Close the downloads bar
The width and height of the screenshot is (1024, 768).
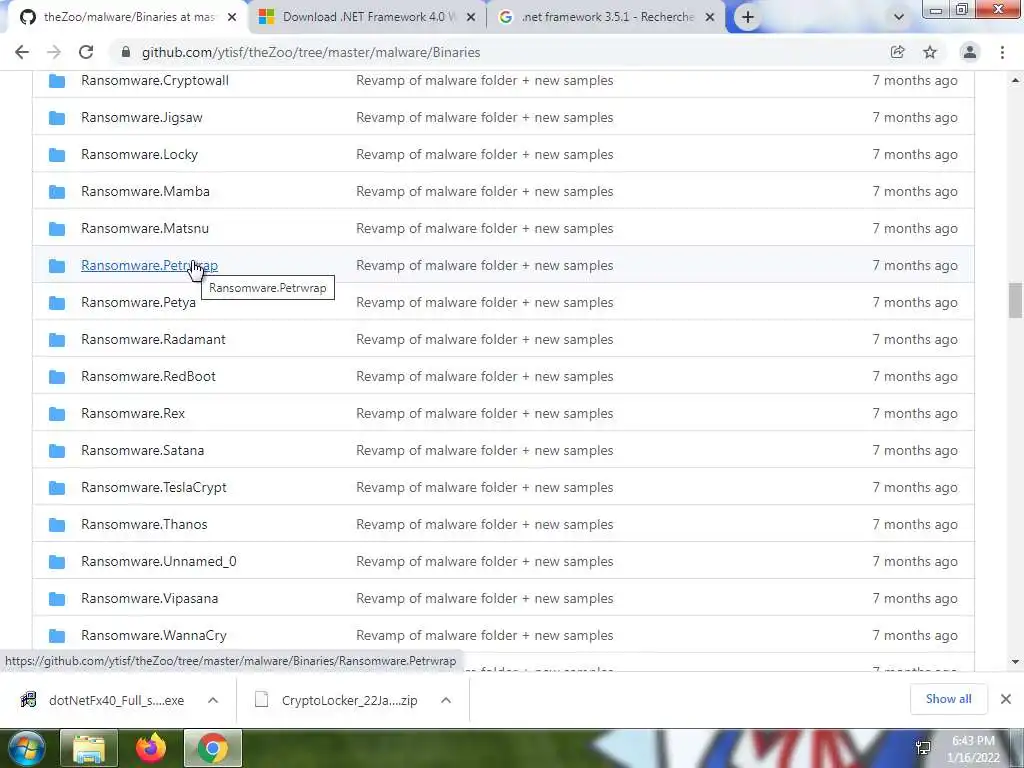click(x=1006, y=699)
